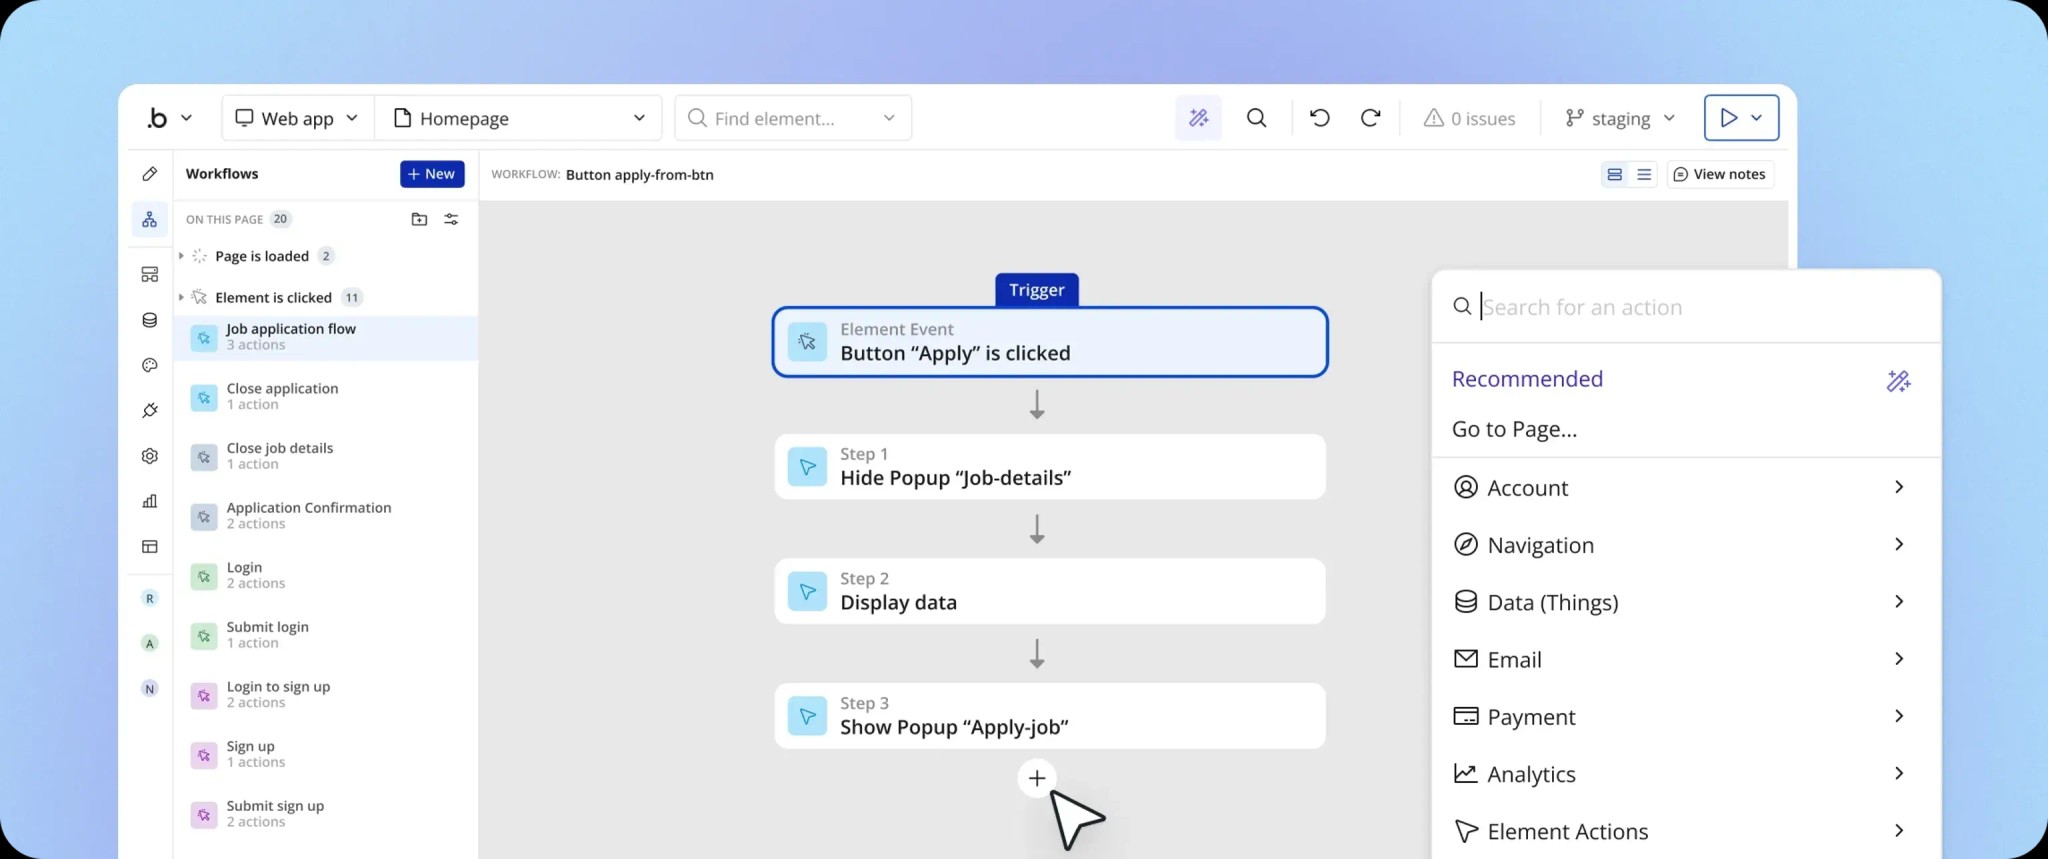The image size is (2048, 859).
Task: Choose the Go to Page... recommended action
Action: tap(1514, 429)
